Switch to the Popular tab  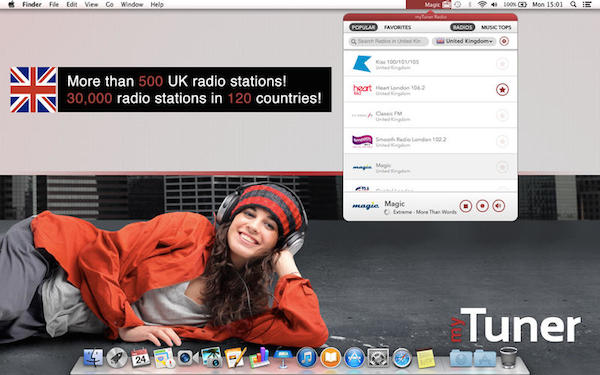[x=363, y=27]
